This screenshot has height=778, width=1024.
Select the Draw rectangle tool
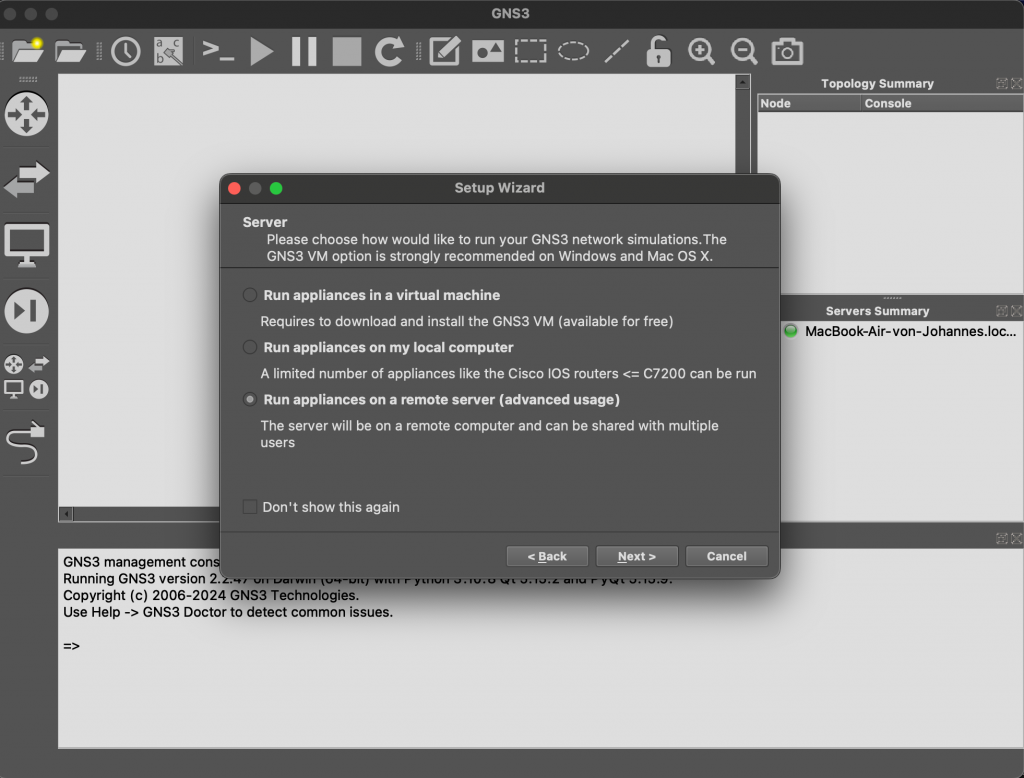(530, 51)
